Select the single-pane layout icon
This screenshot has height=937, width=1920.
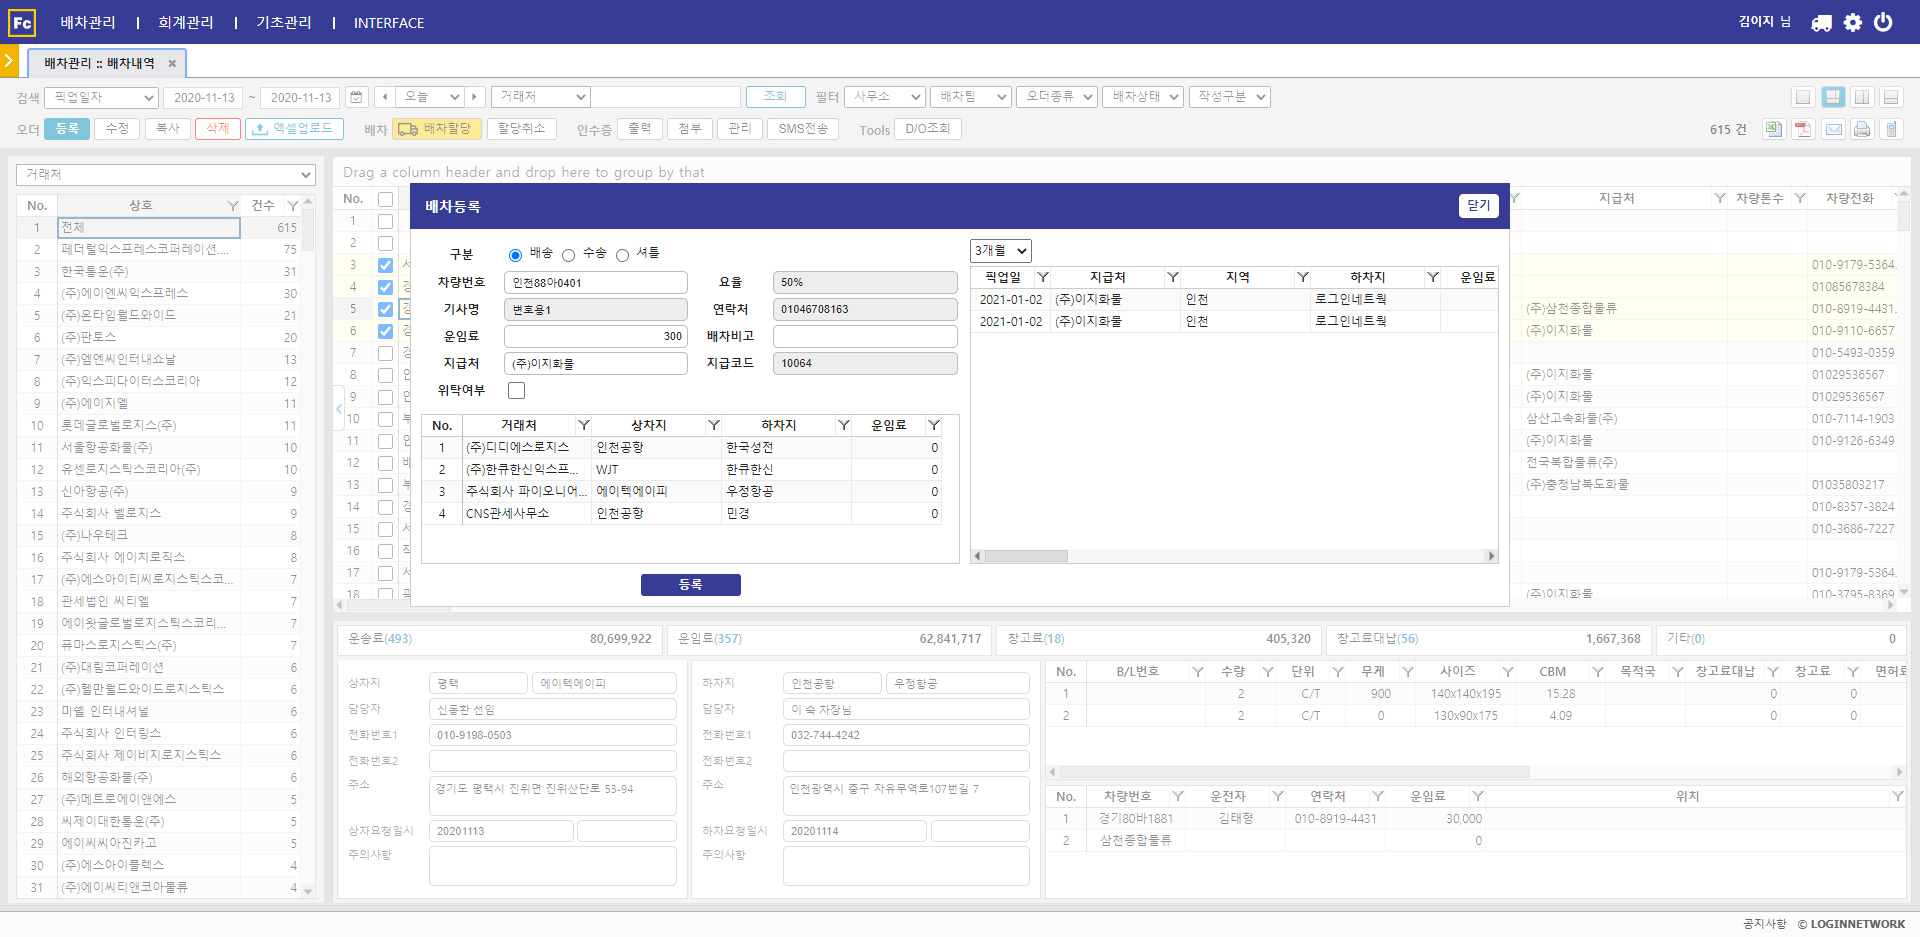coord(1803,97)
